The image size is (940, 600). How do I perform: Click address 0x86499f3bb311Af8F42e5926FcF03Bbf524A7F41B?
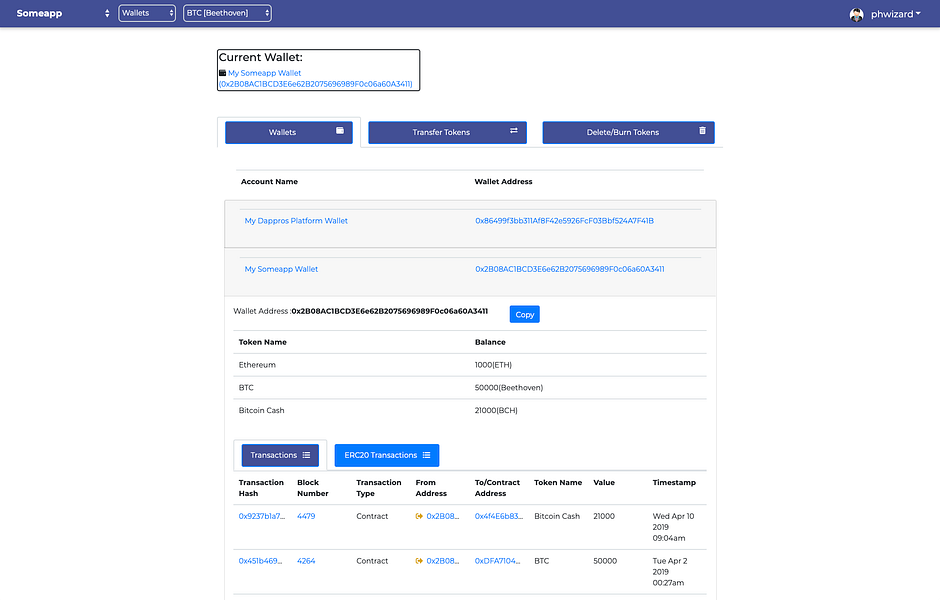coord(565,221)
